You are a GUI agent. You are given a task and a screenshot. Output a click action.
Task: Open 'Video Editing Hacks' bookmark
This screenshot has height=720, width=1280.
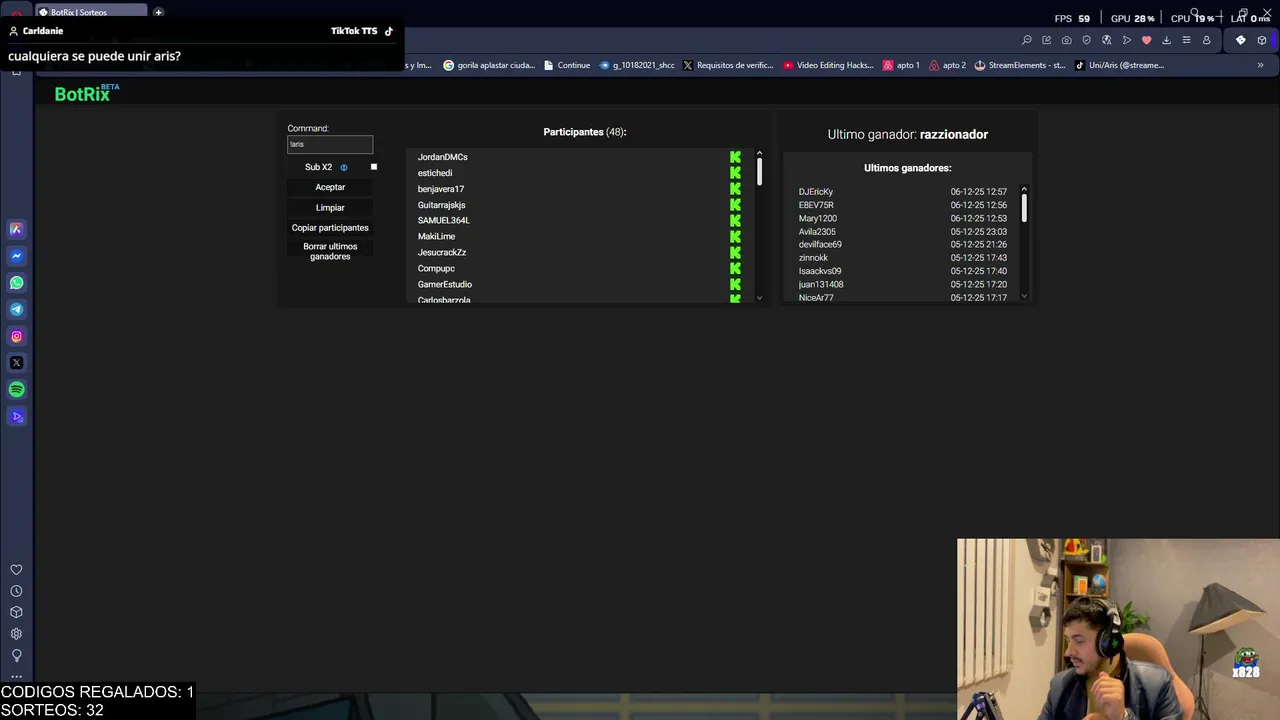click(829, 65)
